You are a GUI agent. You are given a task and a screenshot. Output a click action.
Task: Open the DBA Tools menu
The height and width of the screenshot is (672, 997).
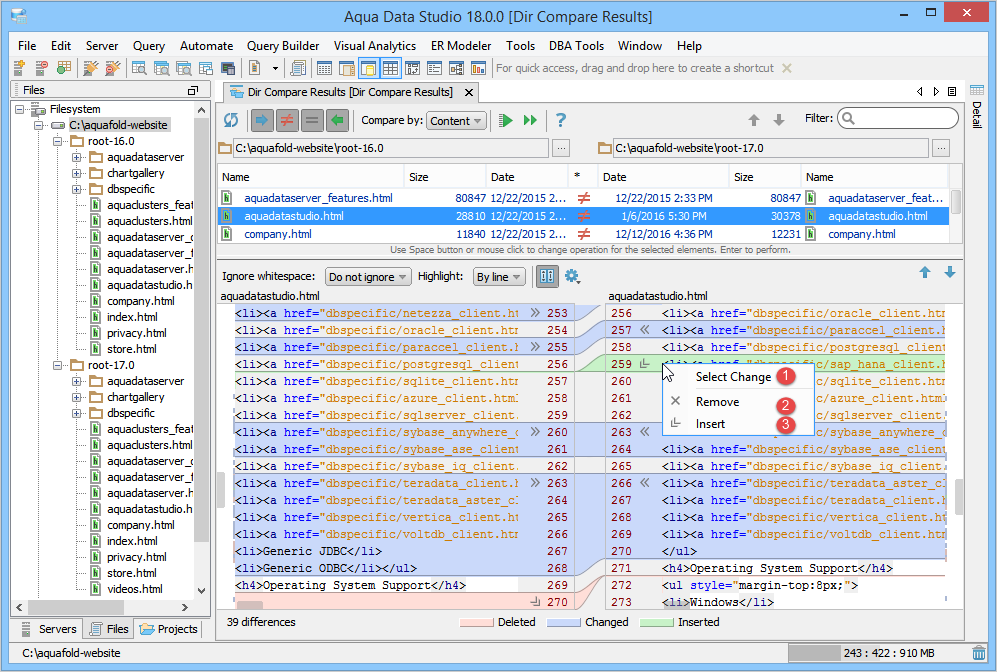(576, 46)
